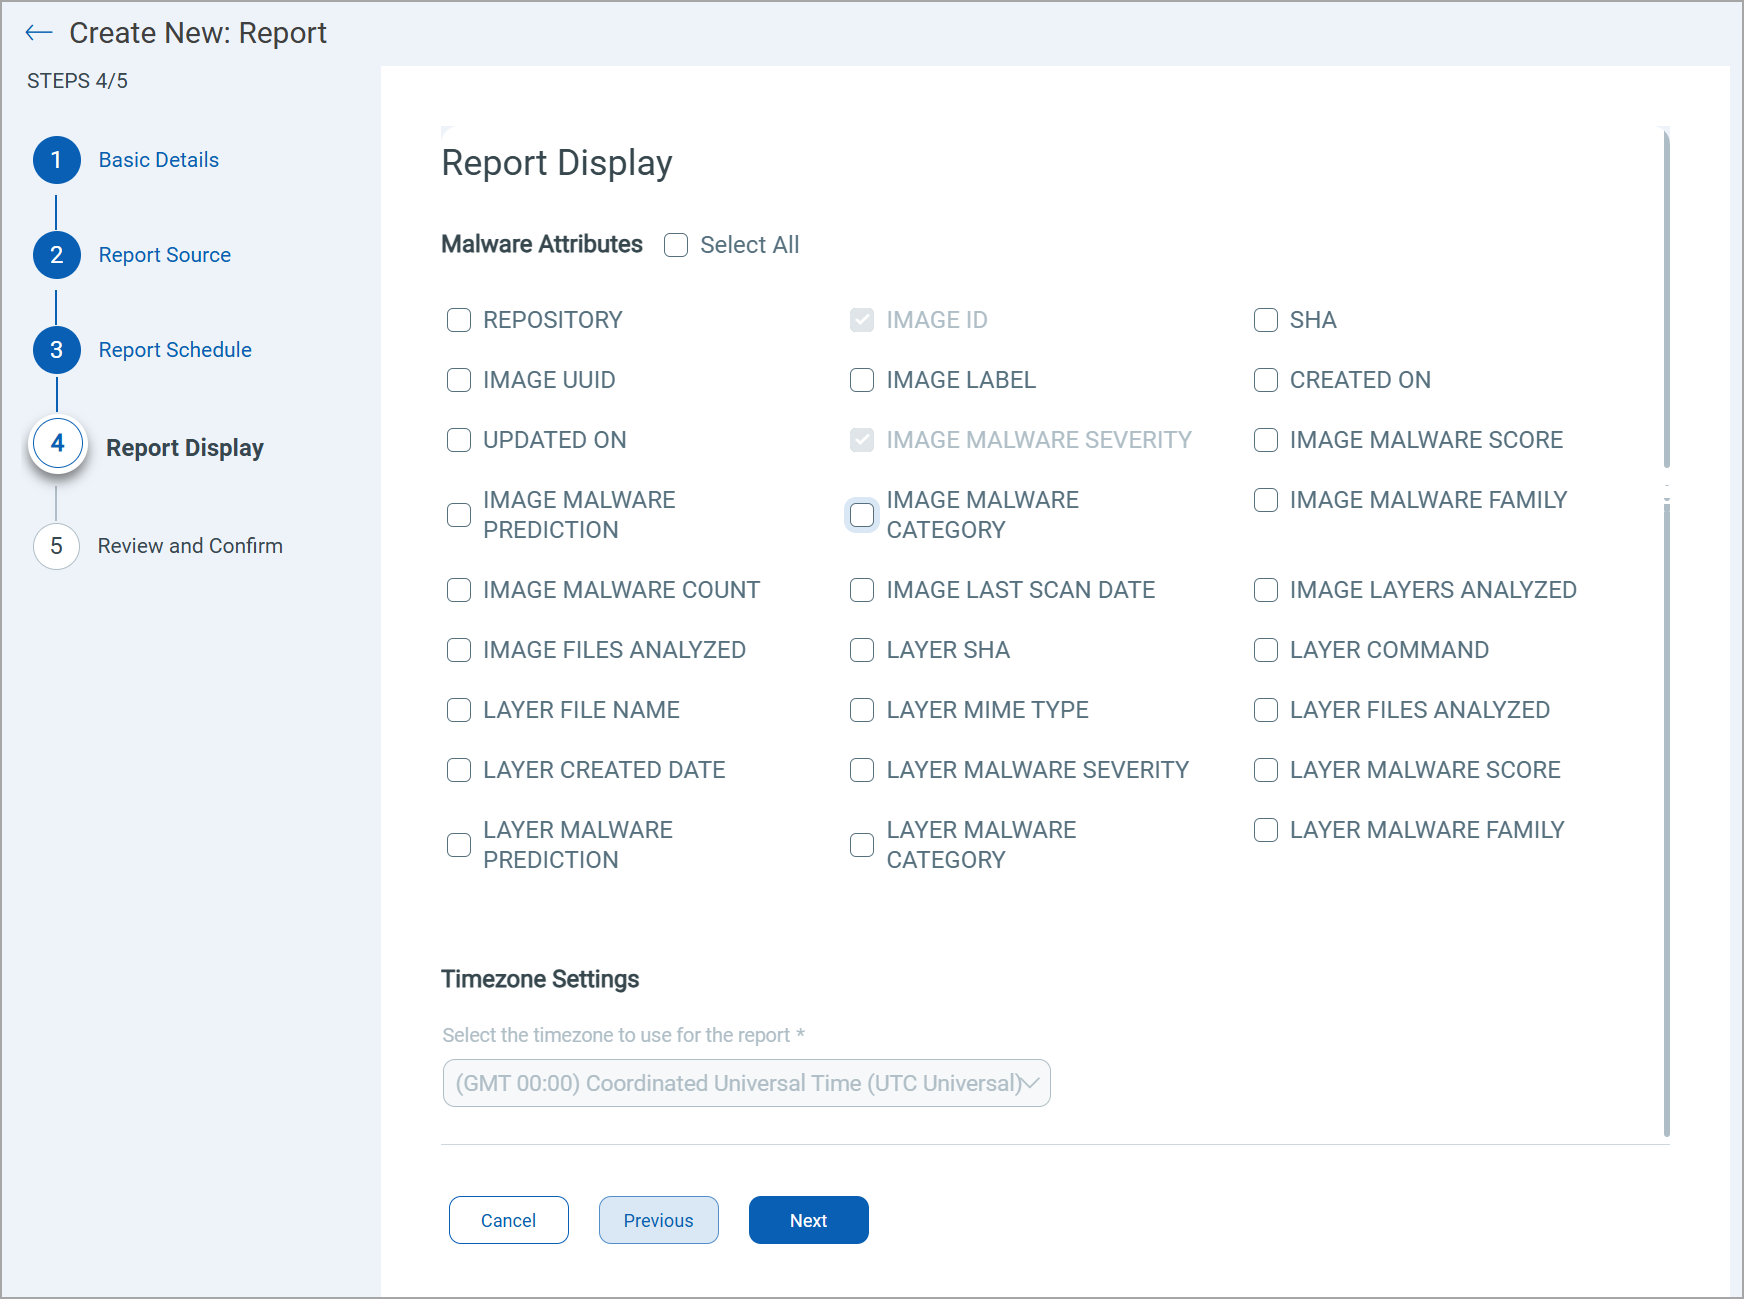Open the Report Source step
This screenshot has width=1744, height=1299.
[x=164, y=255]
